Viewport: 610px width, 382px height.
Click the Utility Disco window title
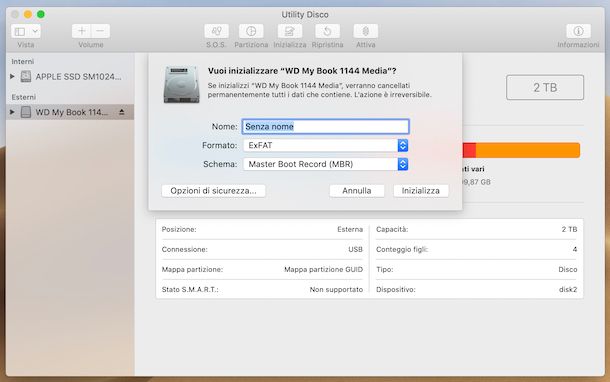[305, 14]
